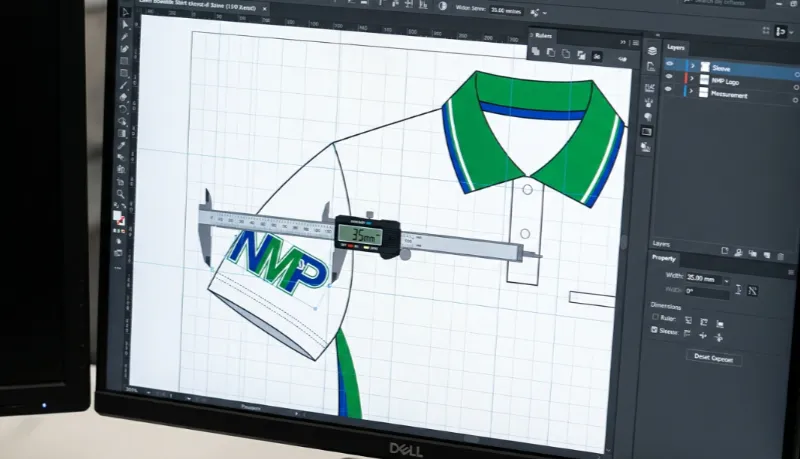Open the Rulers panel menu
The height and width of the screenshot is (460, 800).
(636, 43)
